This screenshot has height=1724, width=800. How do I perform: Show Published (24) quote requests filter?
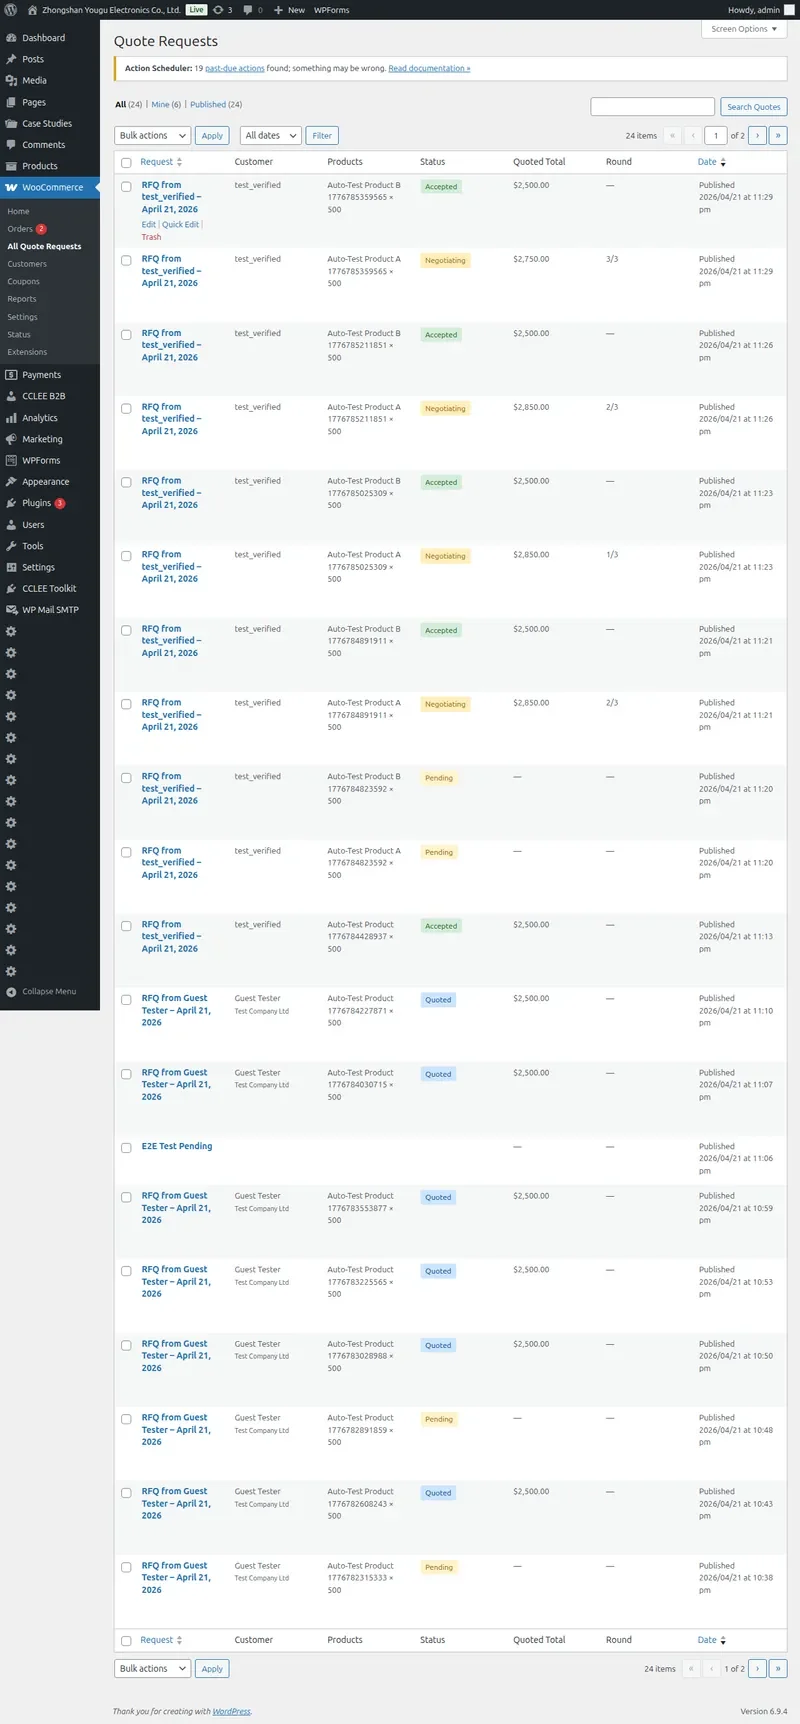(216, 105)
